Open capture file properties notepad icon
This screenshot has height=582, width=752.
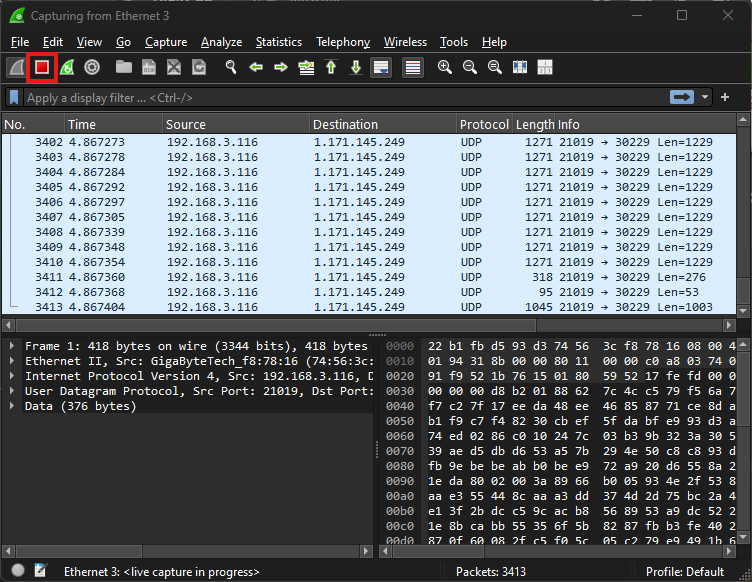[41, 570]
